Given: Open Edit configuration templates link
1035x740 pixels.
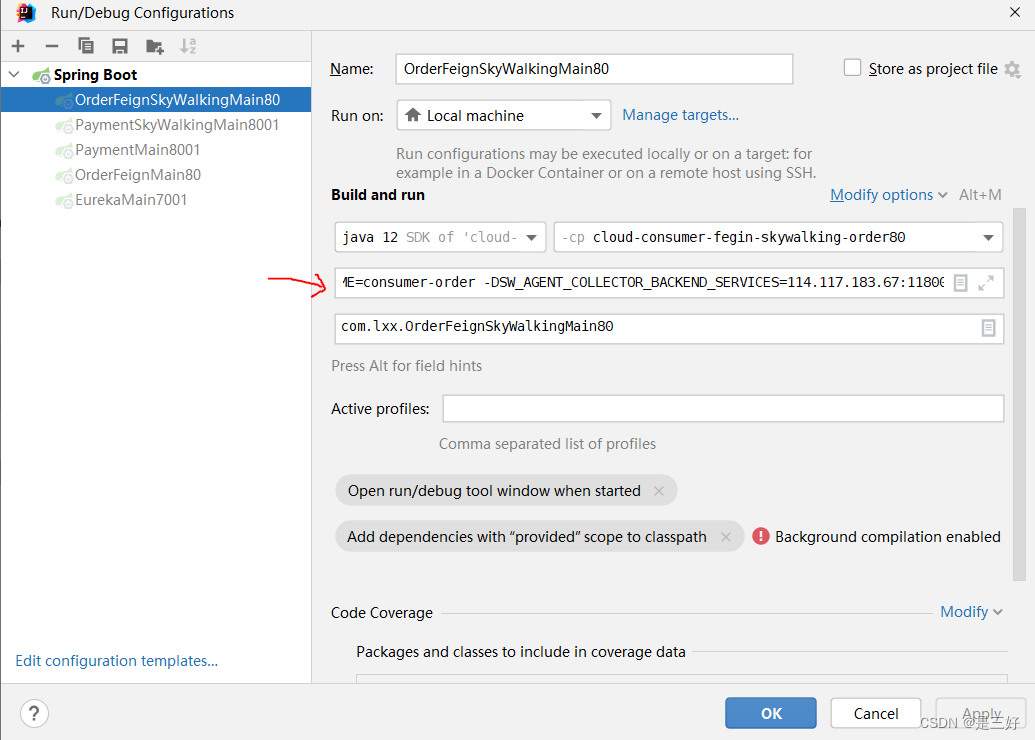Looking at the screenshot, I should point(117,661).
